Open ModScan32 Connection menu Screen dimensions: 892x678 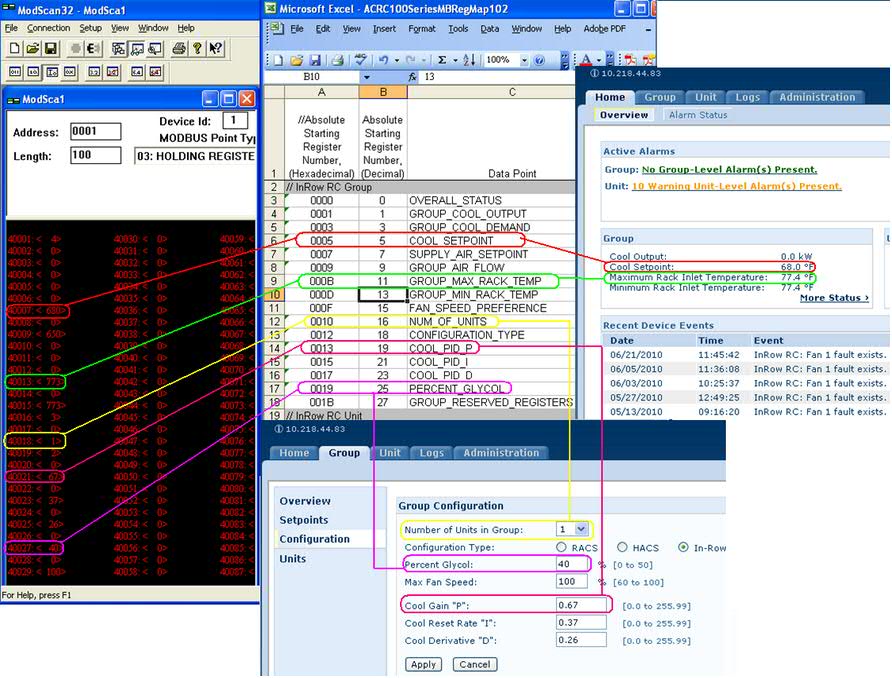pos(48,28)
